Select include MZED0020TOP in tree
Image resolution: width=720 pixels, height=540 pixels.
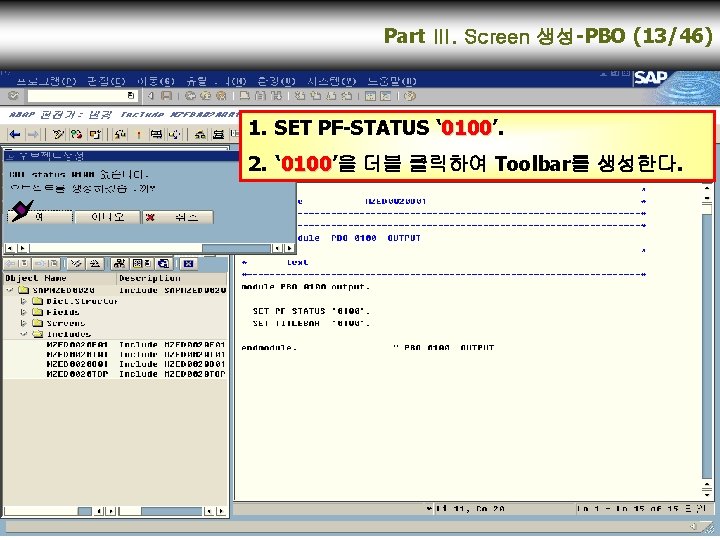pyautogui.click(x=78, y=374)
